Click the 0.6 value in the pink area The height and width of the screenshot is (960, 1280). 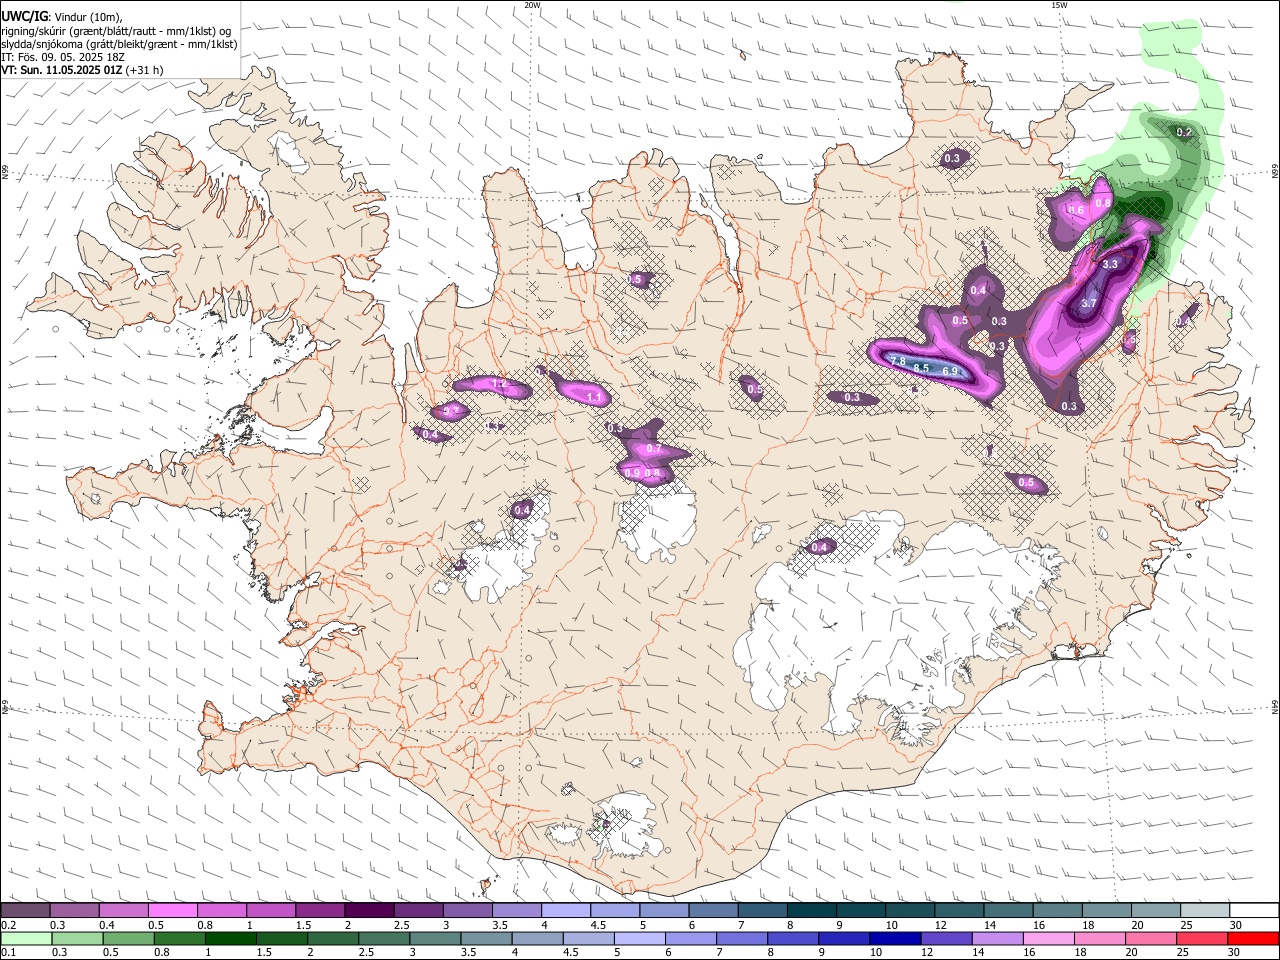(1076, 210)
